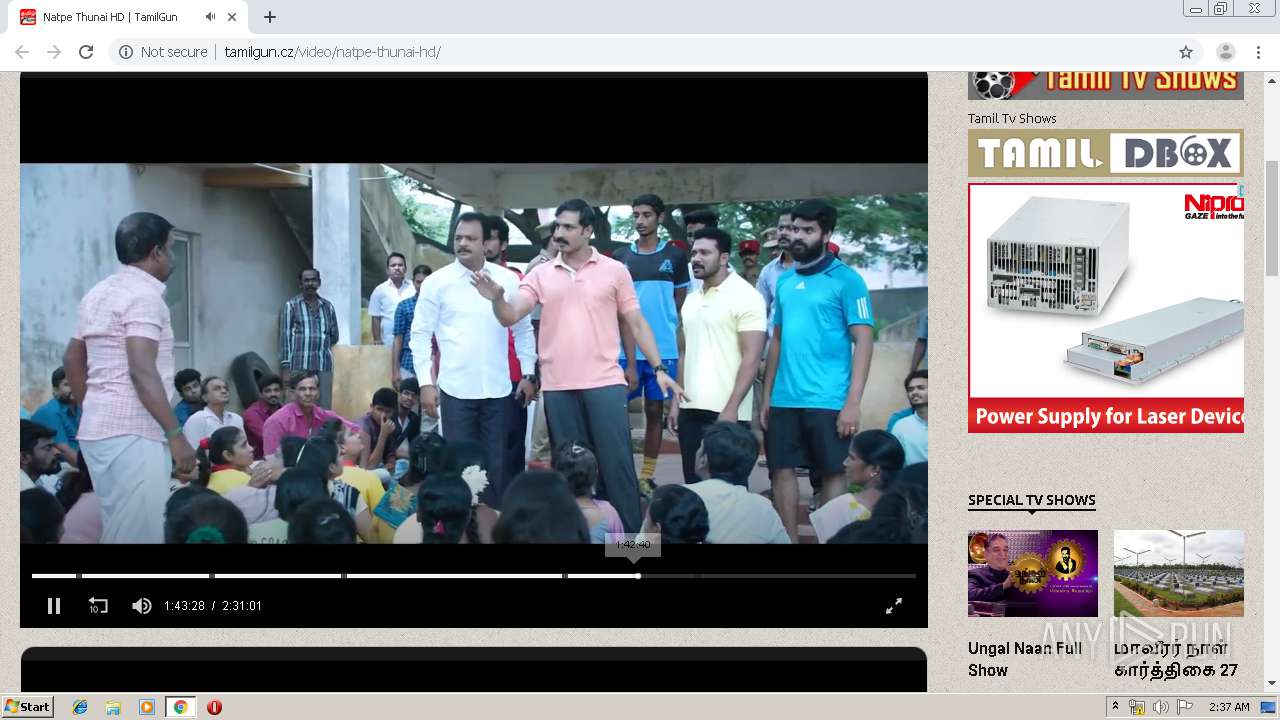The height and width of the screenshot is (720, 1280).
Task: Open Windows Explorer from taskbar
Action: tap(113, 707)
